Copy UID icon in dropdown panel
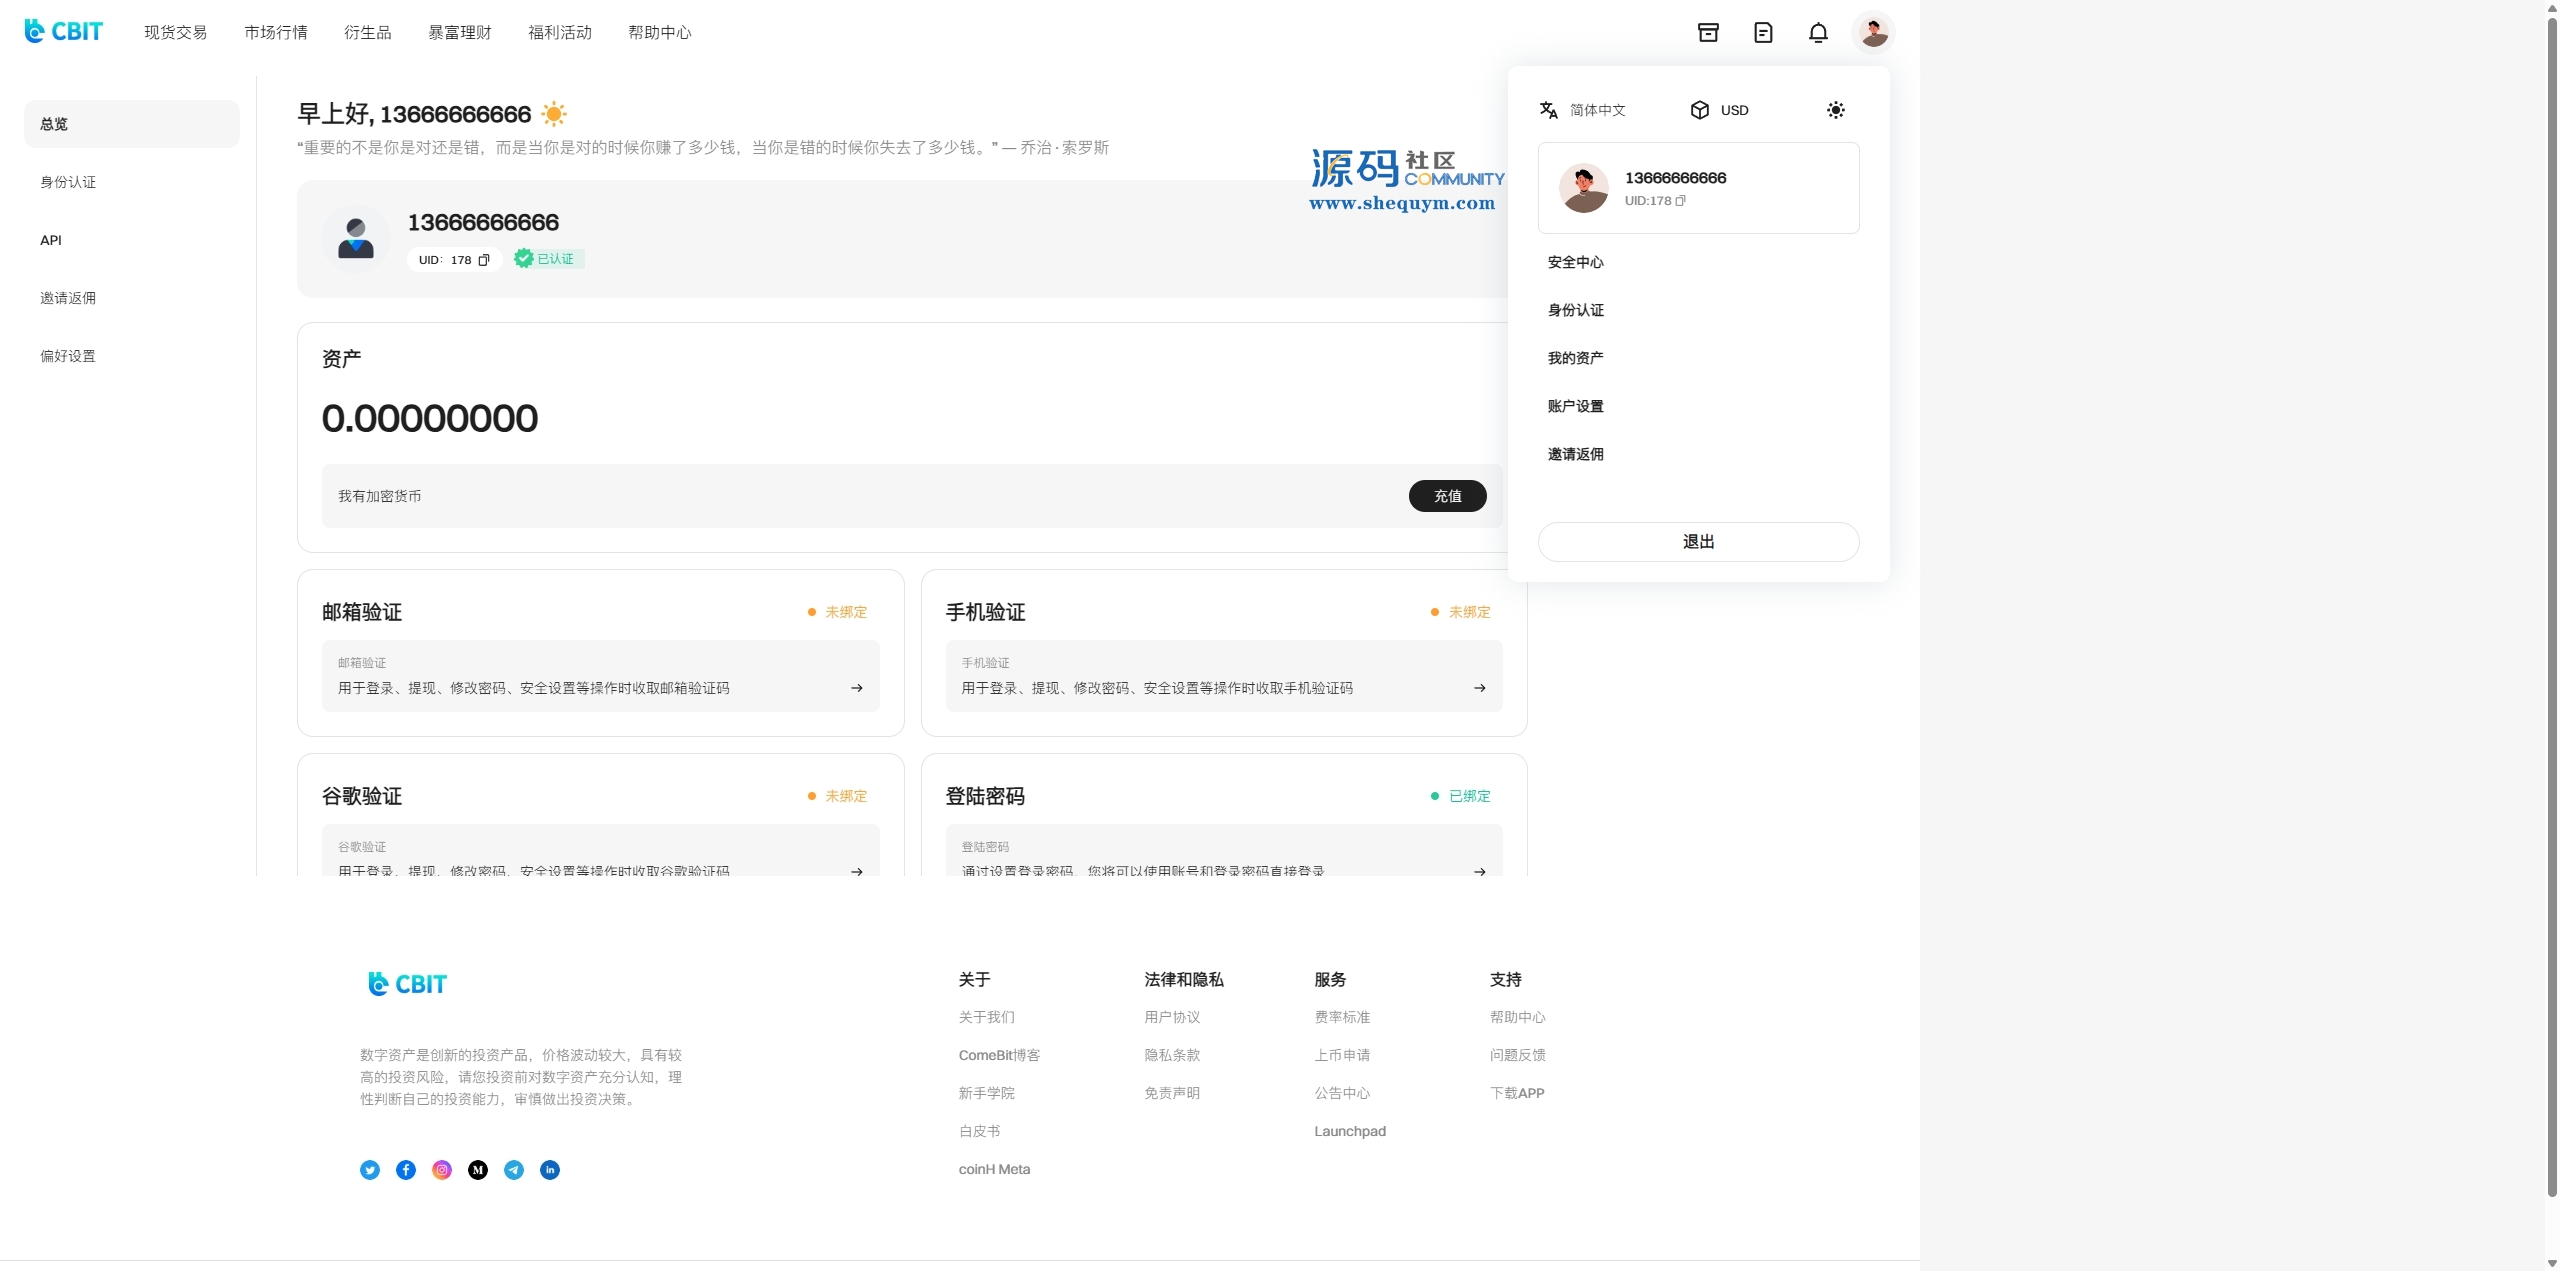 [1681, 201]
